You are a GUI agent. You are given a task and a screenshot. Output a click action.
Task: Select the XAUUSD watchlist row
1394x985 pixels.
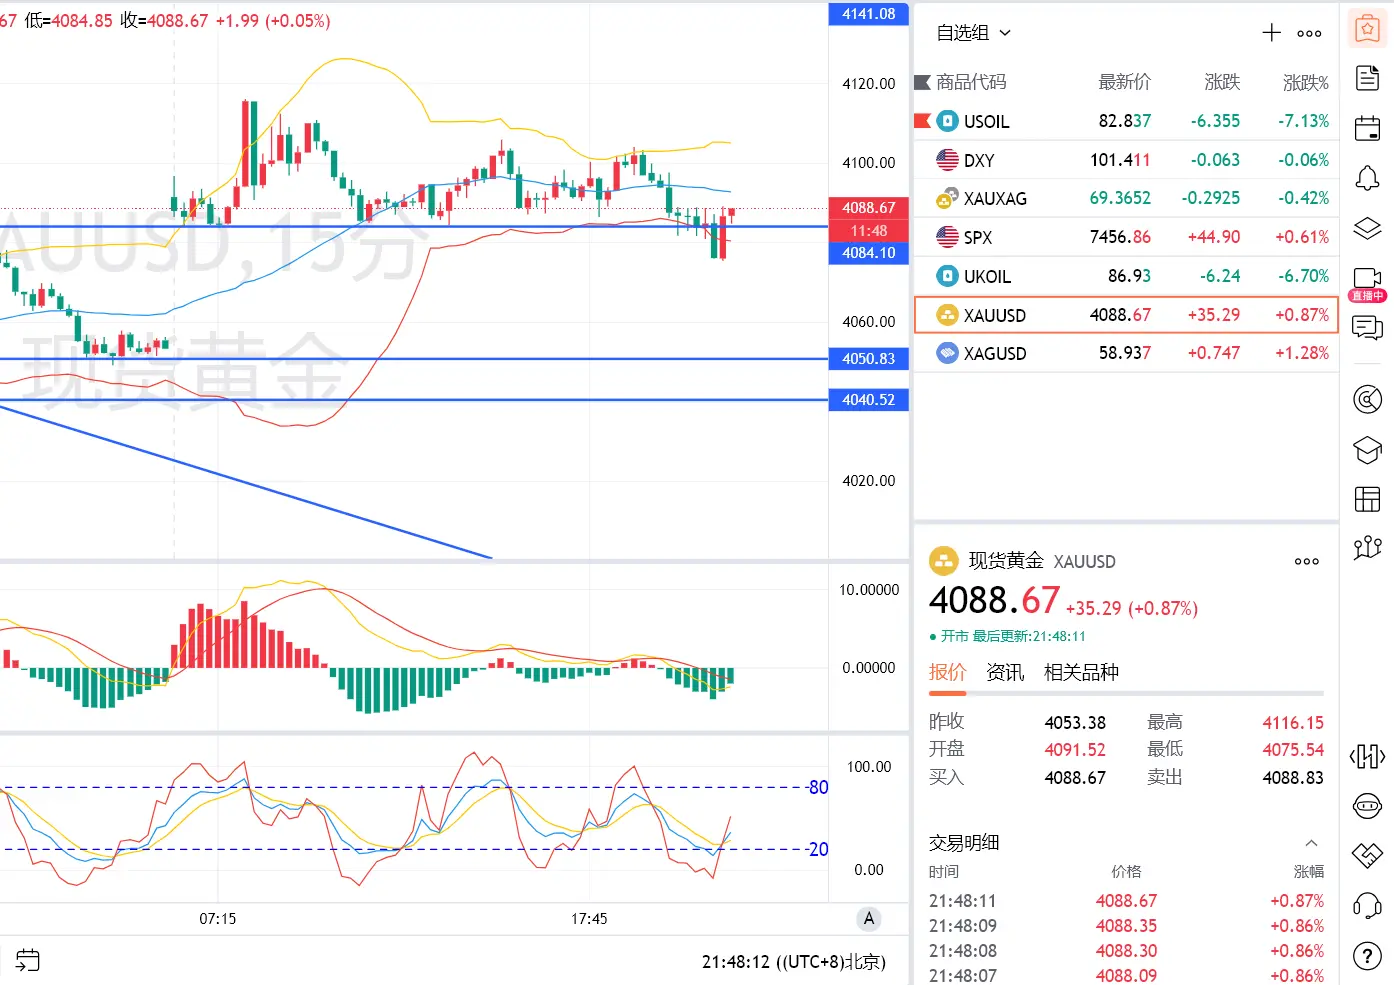[x=1126, y=315]
